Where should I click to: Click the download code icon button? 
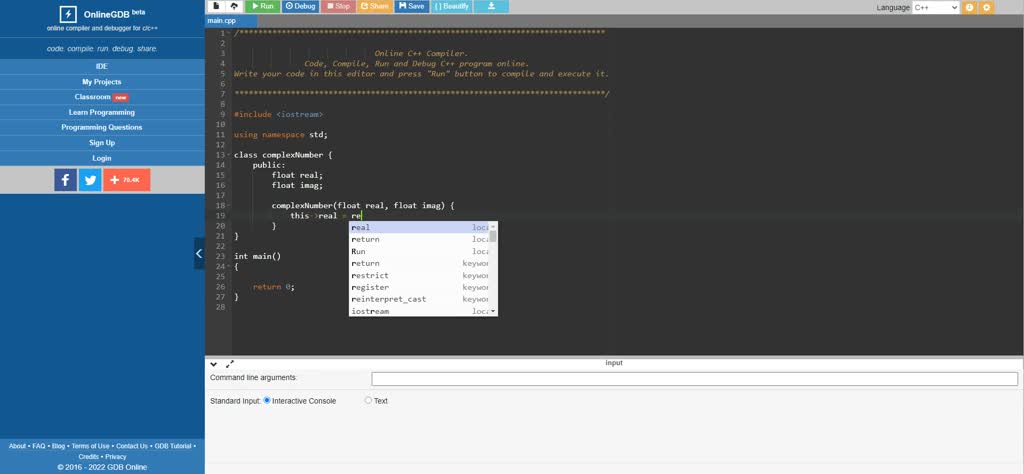click(490, 6)
